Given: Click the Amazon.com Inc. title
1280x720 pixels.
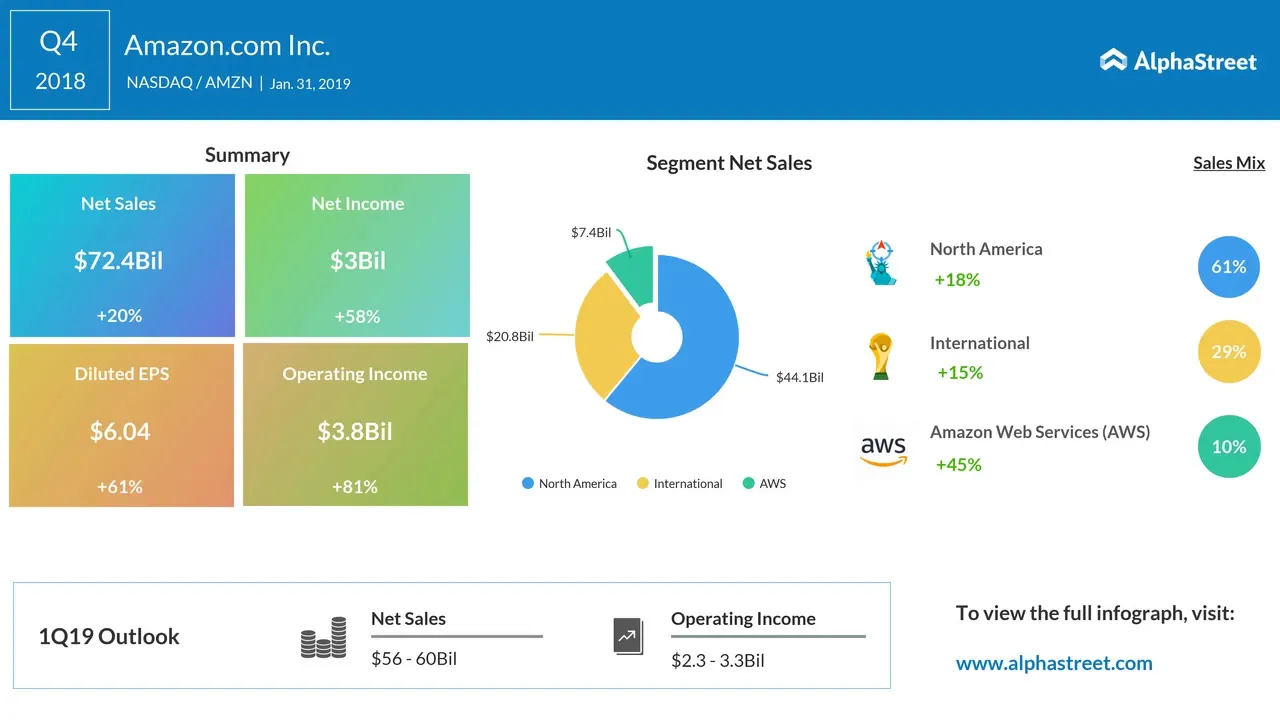Looking at the screenshot, I should (x=227, y=46).
